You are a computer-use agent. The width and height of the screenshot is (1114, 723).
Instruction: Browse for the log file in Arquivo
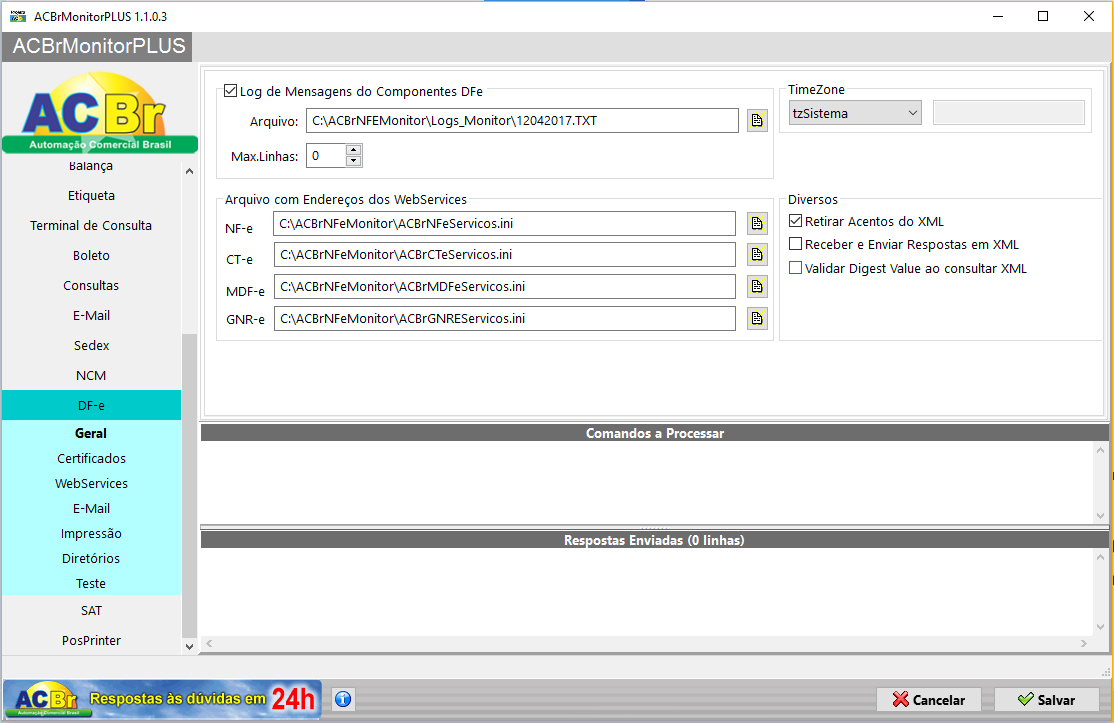click(757, 121)
